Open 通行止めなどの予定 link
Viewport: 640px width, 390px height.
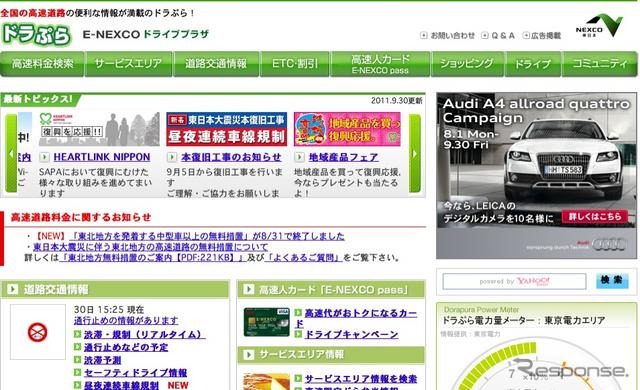(x=126, y=347)
